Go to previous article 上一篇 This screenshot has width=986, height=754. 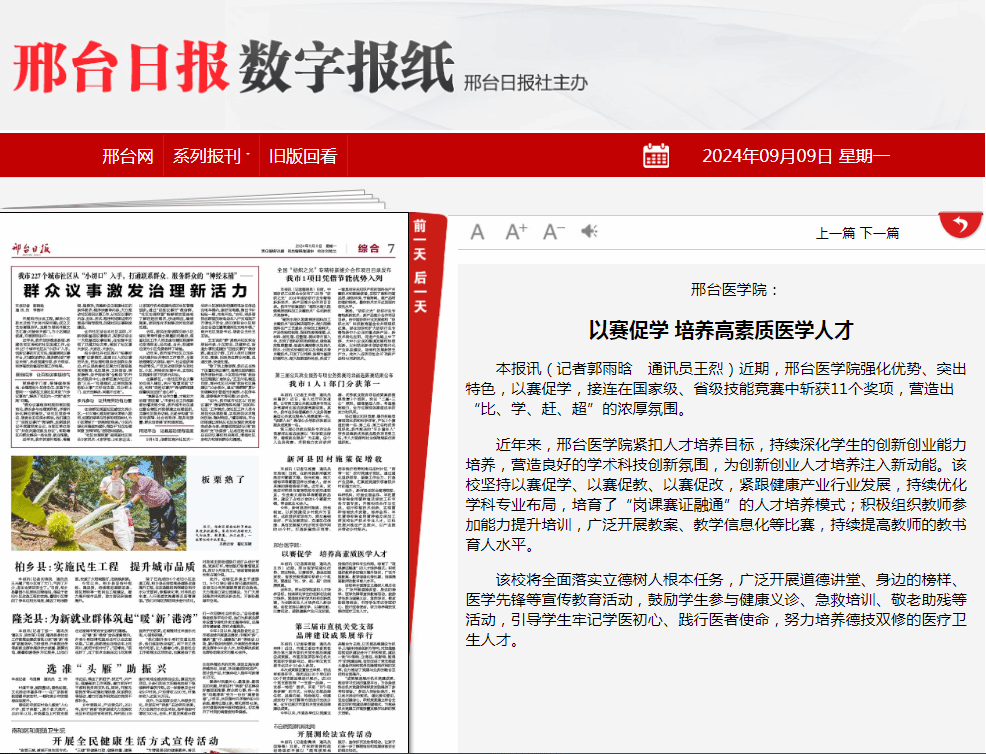(x=835, y=233)
